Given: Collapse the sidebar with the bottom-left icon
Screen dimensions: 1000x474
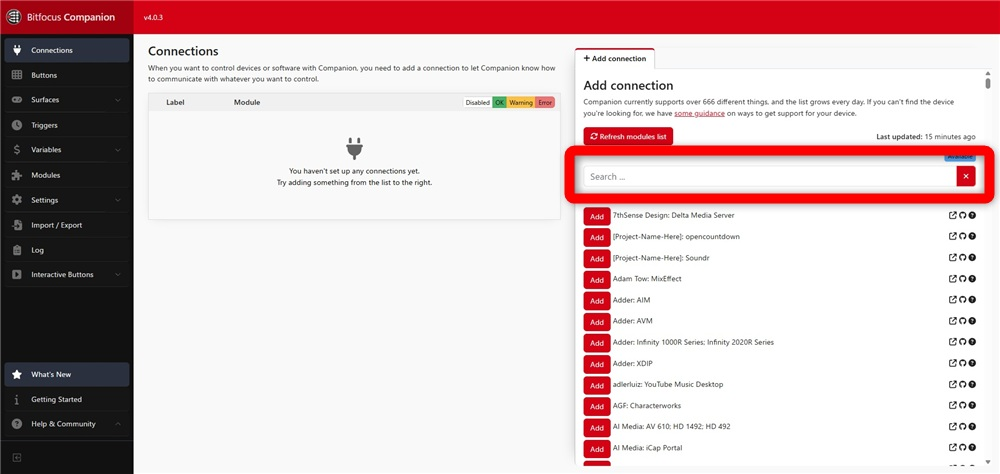Looking at the screenshot, I should pyautogui.click(x=17, y=457).
